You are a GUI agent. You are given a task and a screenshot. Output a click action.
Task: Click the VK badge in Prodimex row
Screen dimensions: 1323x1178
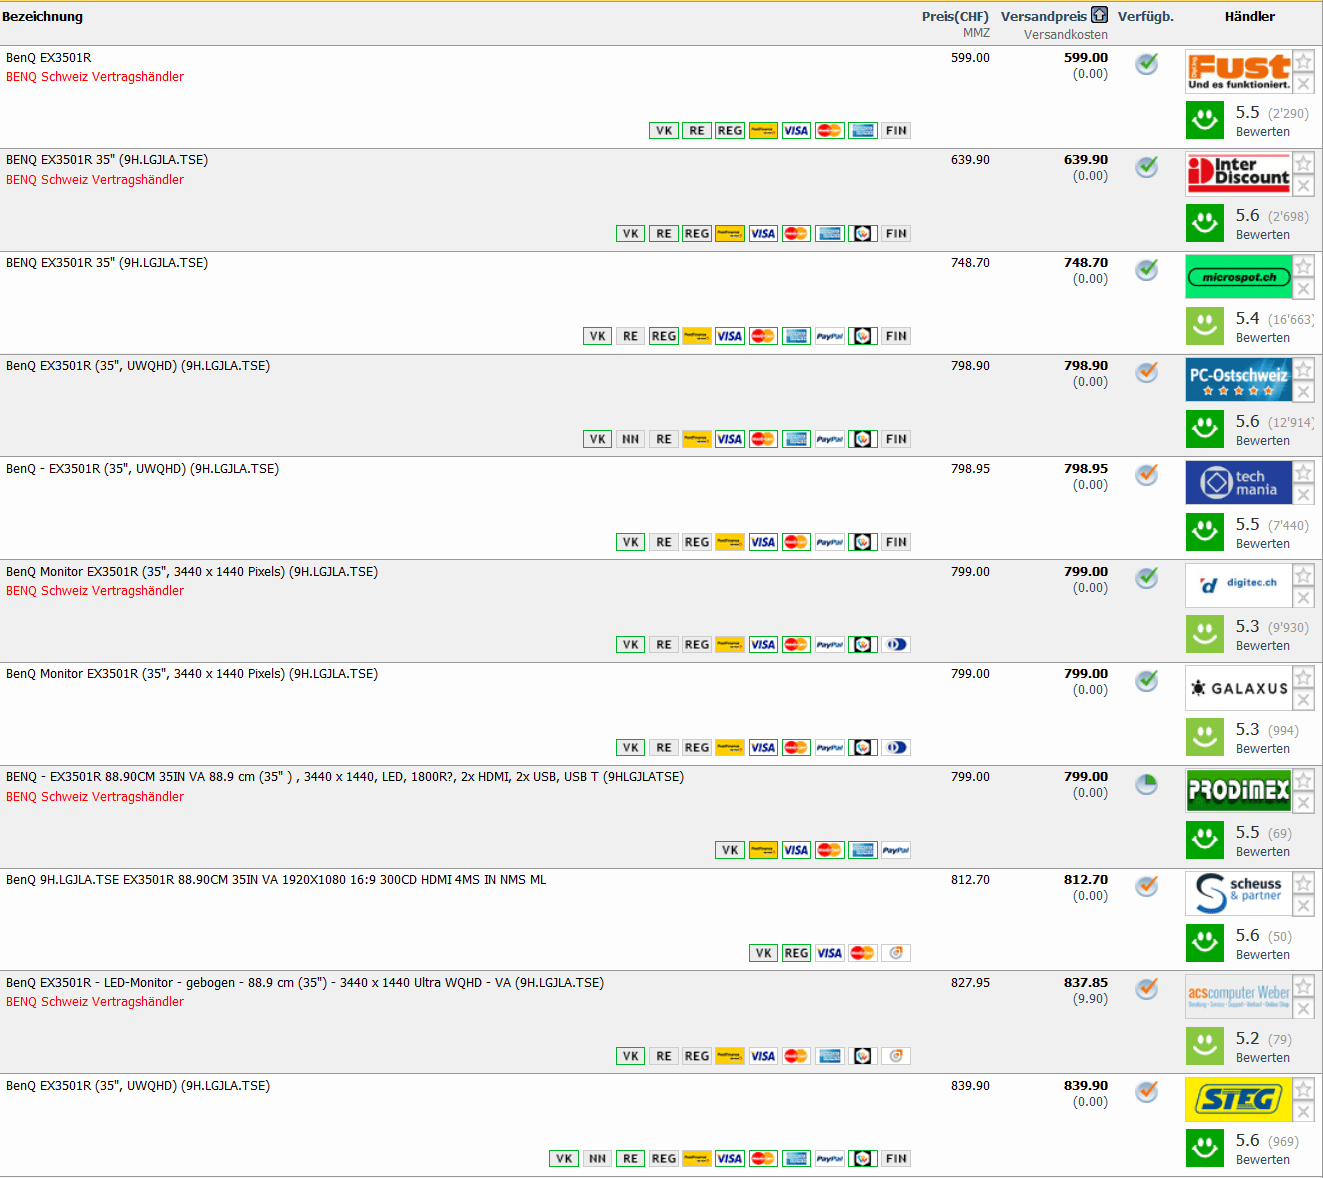pos(730,850)
